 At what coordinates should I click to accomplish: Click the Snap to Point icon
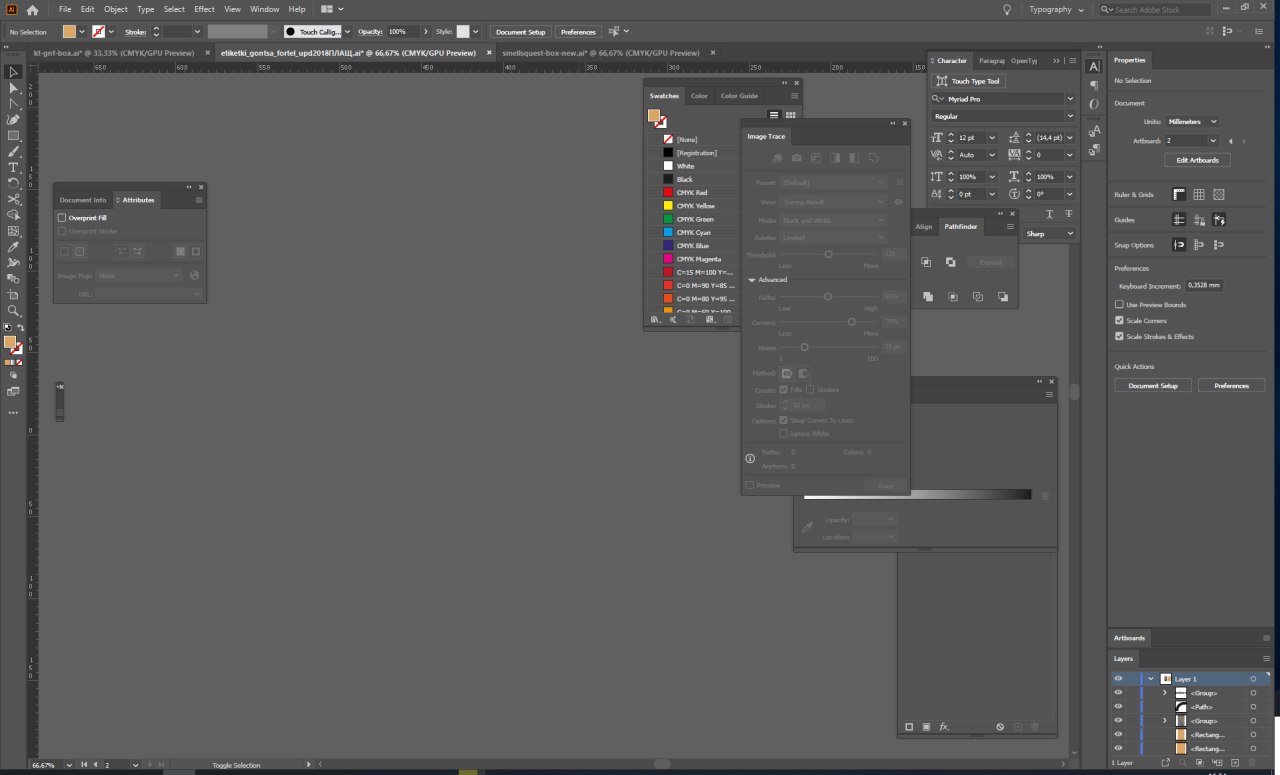click(1180, 245)
